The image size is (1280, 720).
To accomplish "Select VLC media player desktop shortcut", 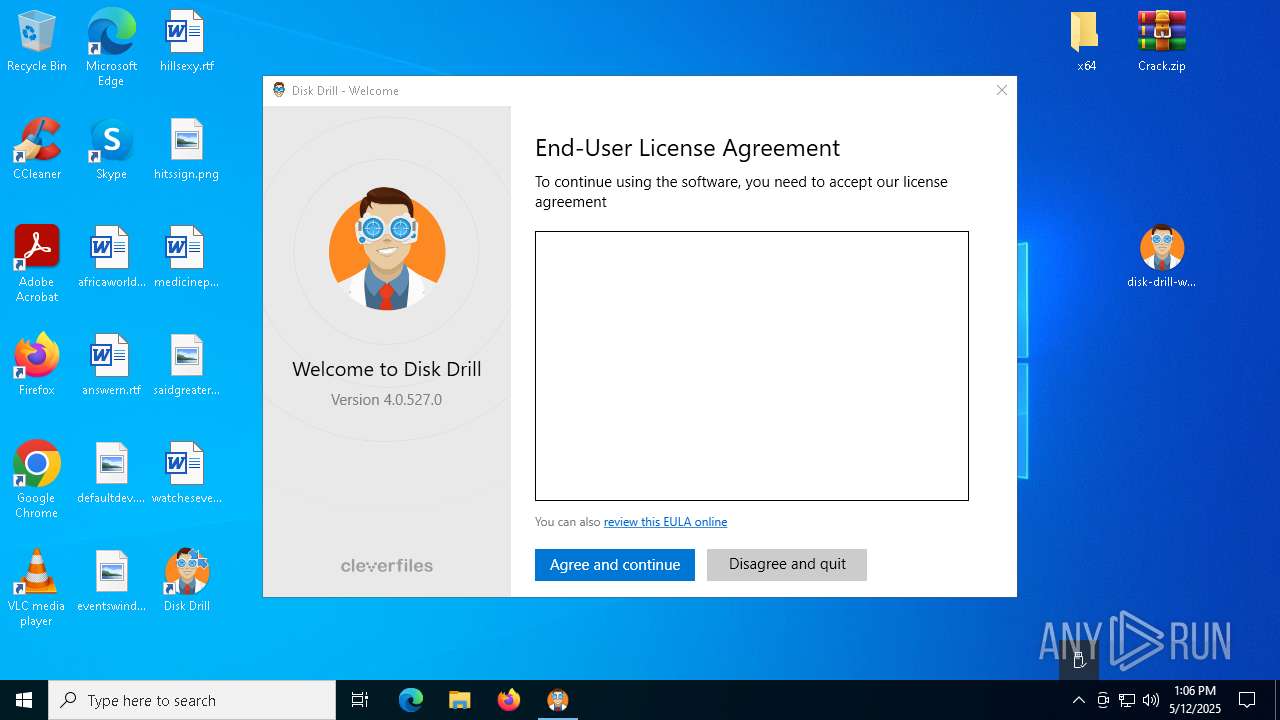I will point(36,588).
